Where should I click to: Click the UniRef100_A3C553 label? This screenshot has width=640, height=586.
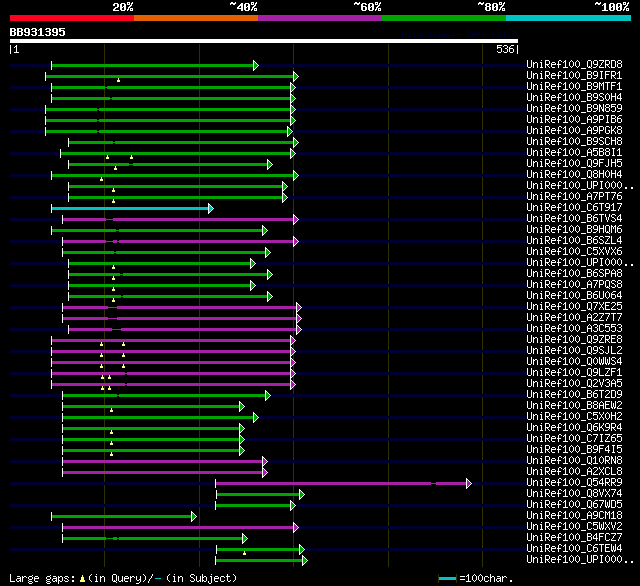tap(574, 329)
